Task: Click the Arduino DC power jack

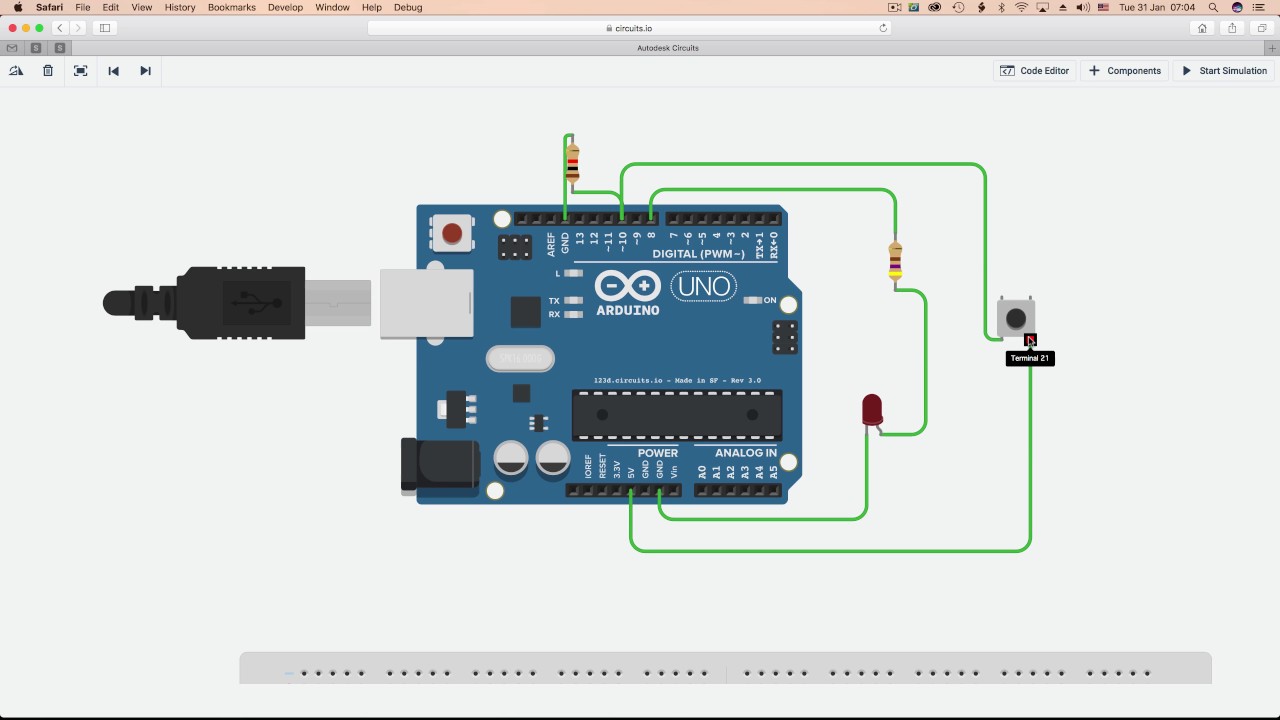Action: (440, 466)
